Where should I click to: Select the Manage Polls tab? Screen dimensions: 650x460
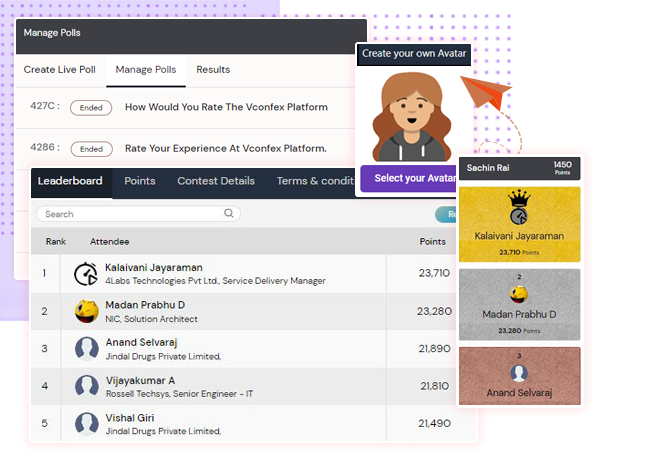[146, 70]
